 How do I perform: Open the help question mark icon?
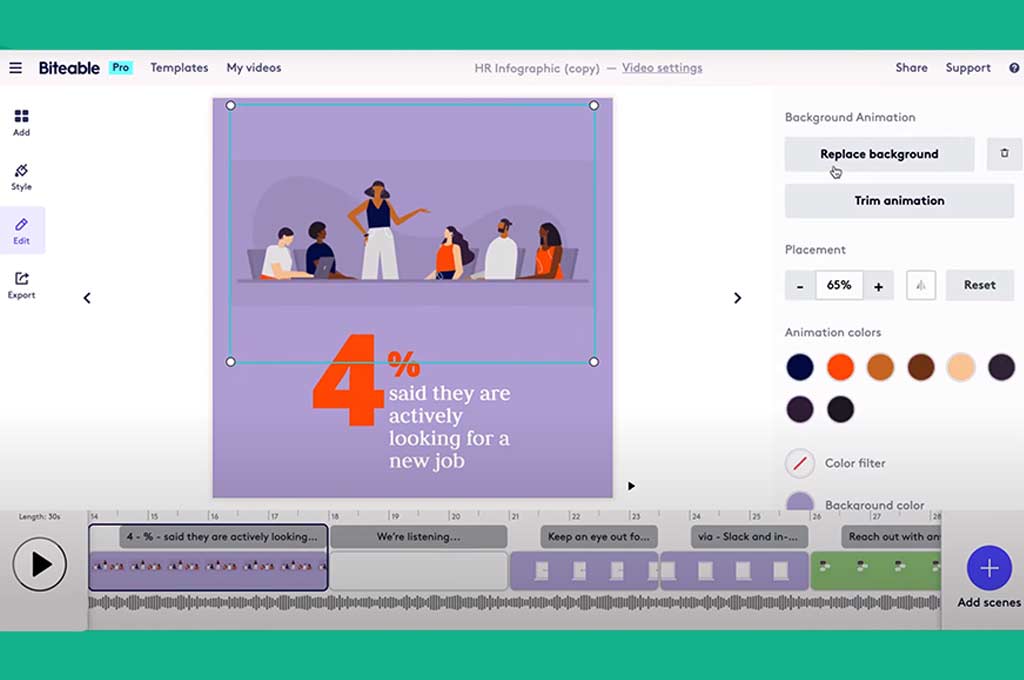[x=1014, y=68]
